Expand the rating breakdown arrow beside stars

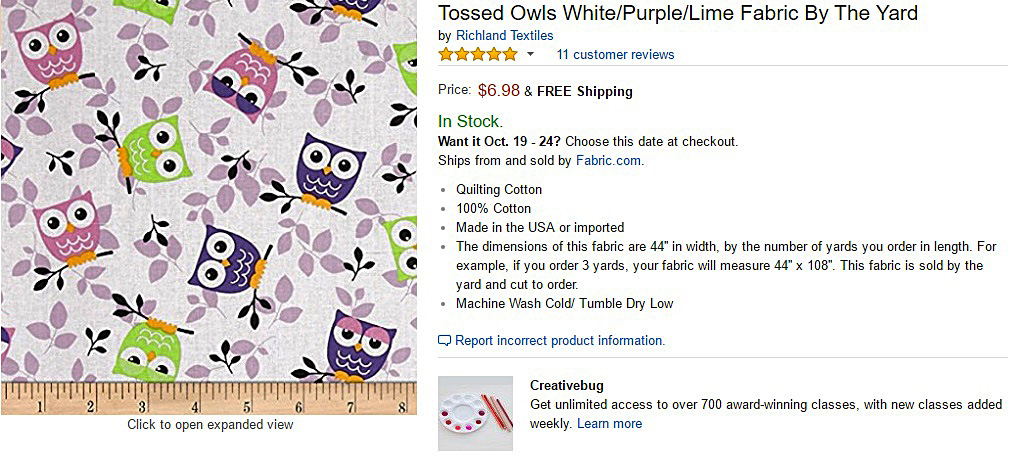530,54
